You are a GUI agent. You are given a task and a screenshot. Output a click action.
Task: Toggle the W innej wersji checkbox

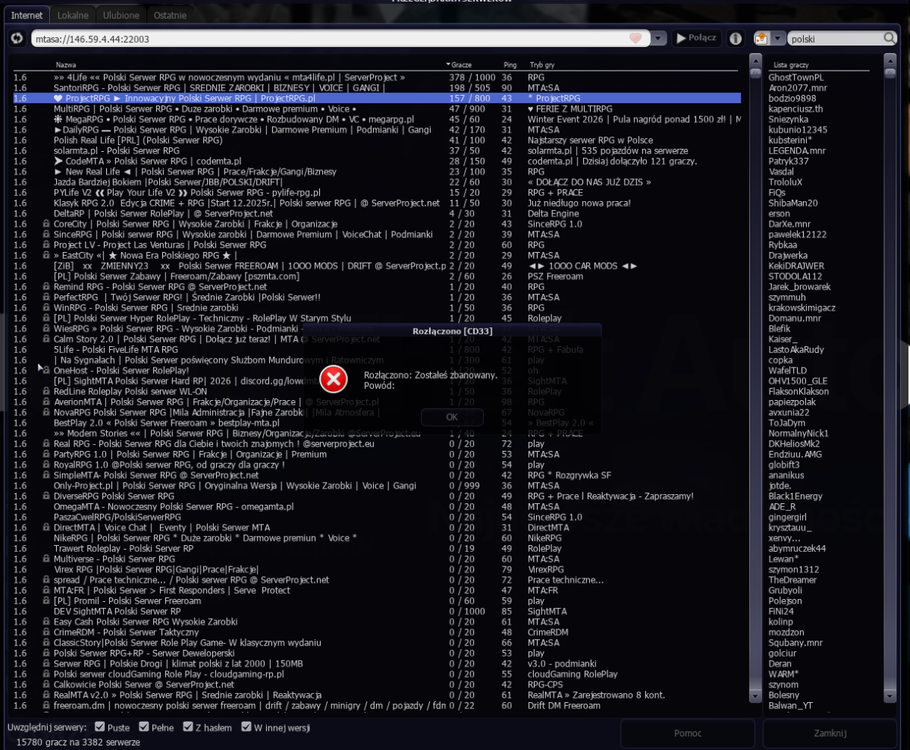(x=246, y=727)
